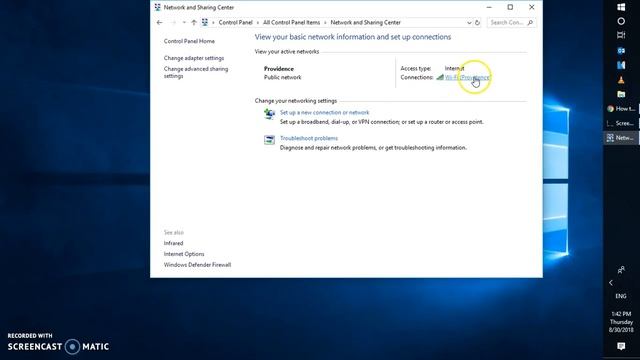Go to Control Panel Home

[x=189, y=41]
